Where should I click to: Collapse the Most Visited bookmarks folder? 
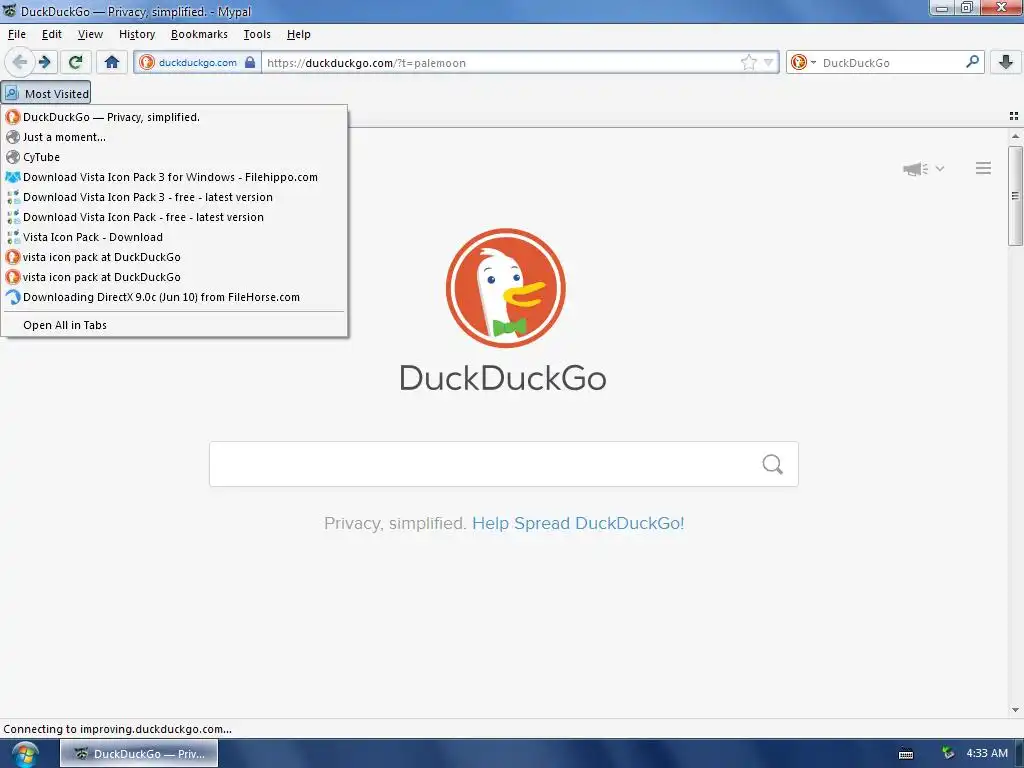[46, 93]
